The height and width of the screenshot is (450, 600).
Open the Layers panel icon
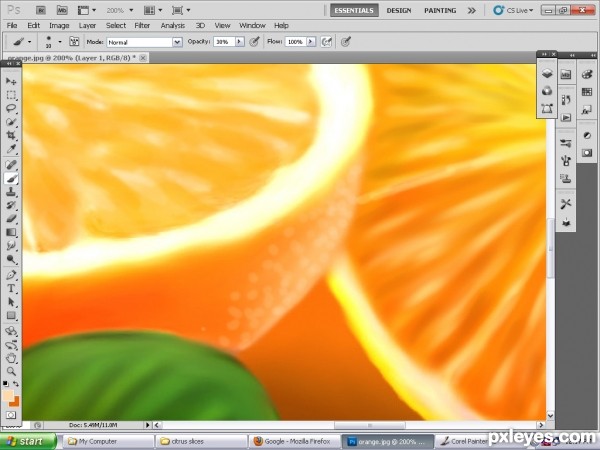[547, 73]
